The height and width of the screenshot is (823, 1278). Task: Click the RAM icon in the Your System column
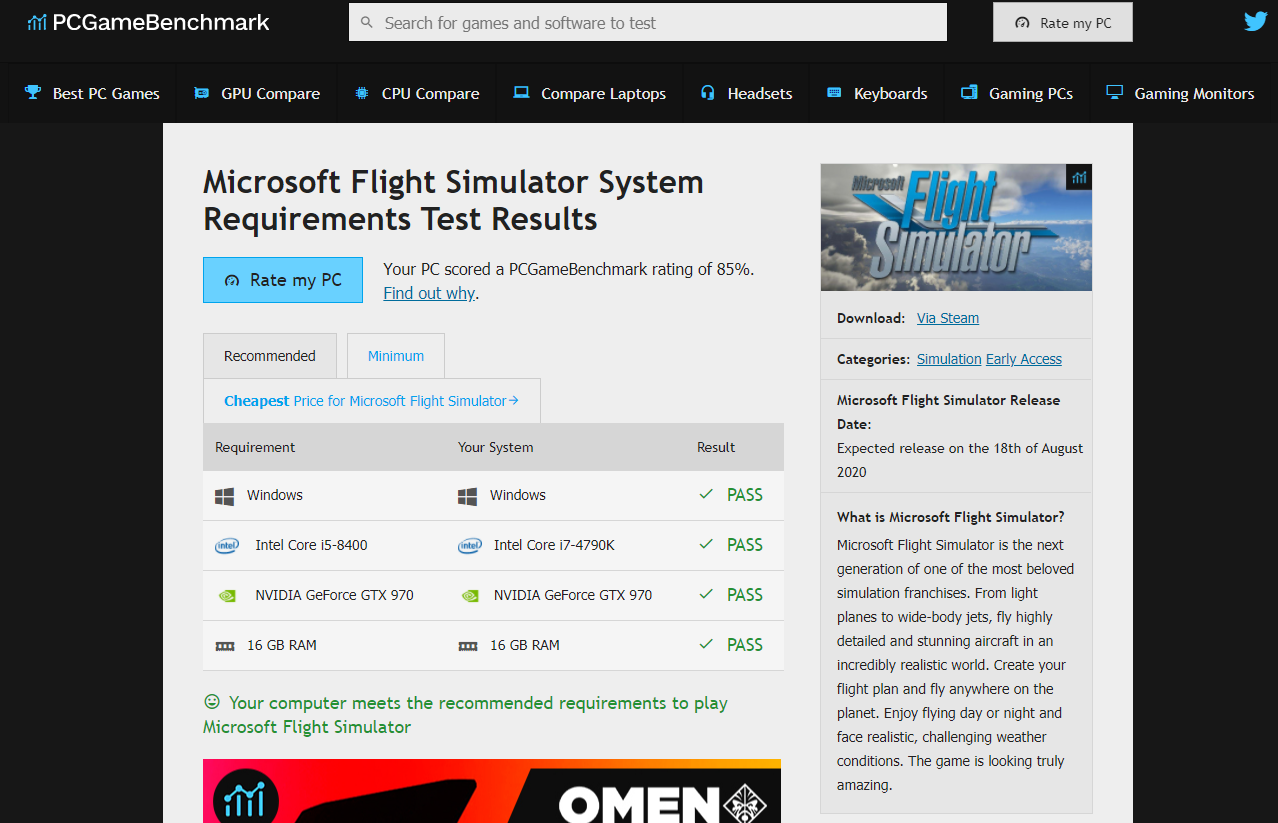click(x=468, y=646)
